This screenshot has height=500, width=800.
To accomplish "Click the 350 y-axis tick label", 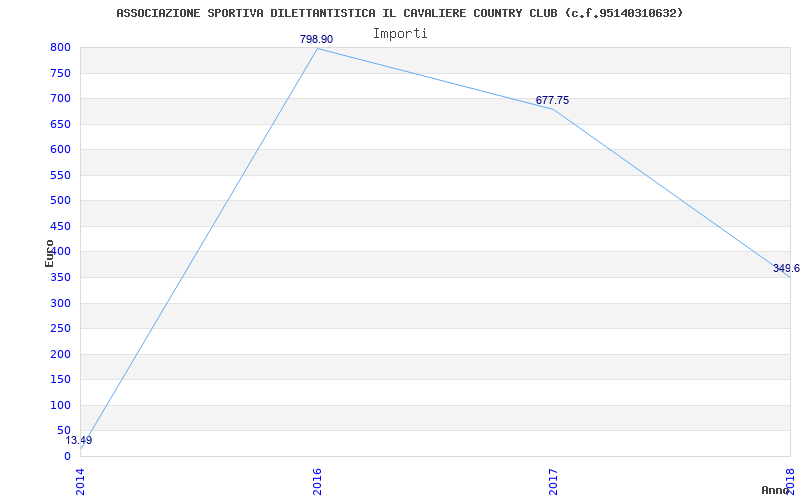I will (x=60, y=278).
